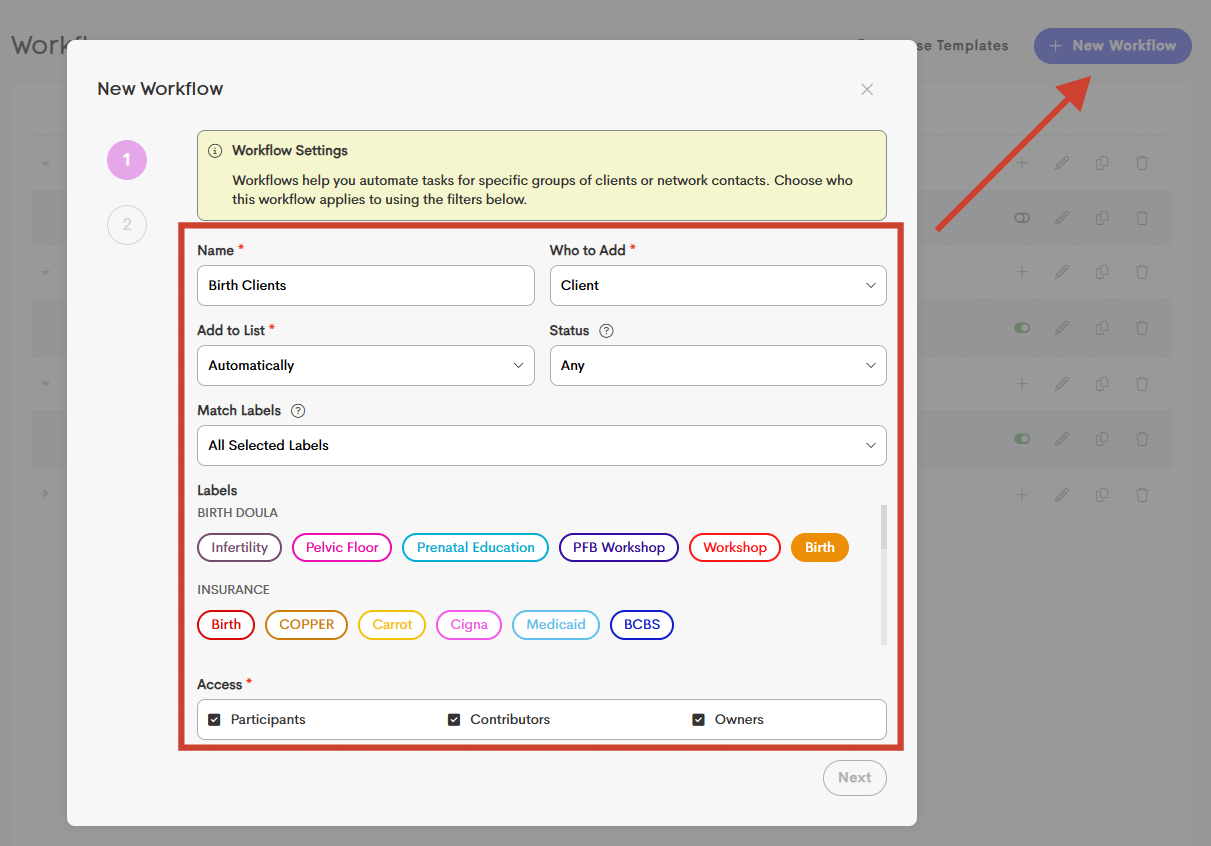Click the Workflow Settings heading text
The image size is (1211, 846).
tap(290, 151)
